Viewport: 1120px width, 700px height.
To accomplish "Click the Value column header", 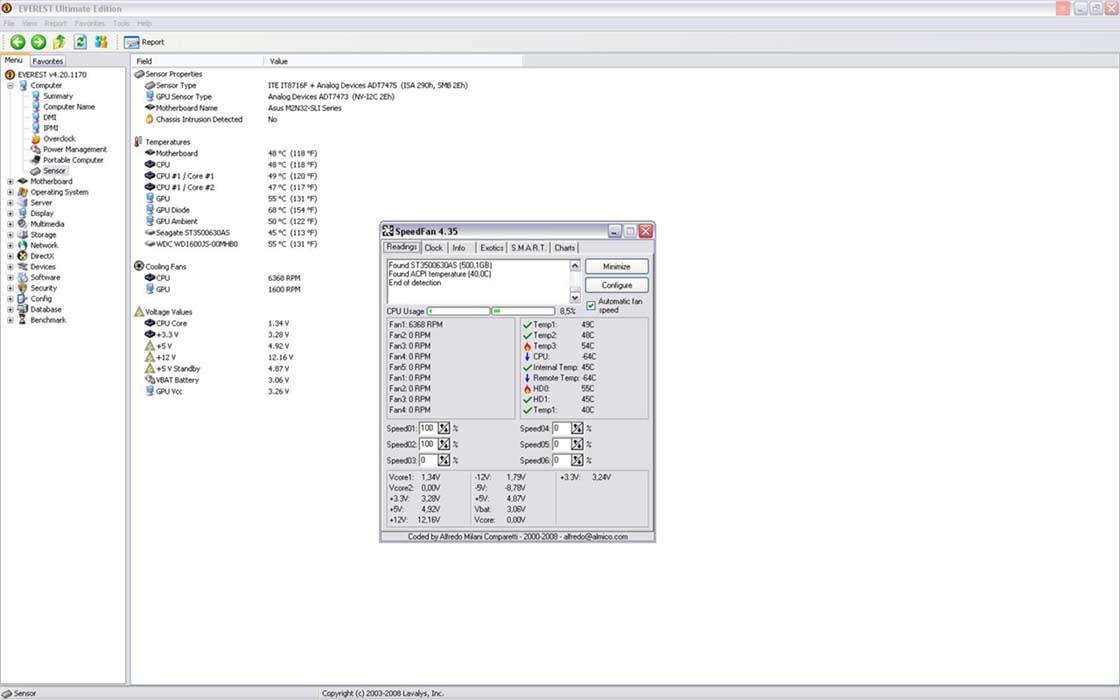I will pos(394,61).
